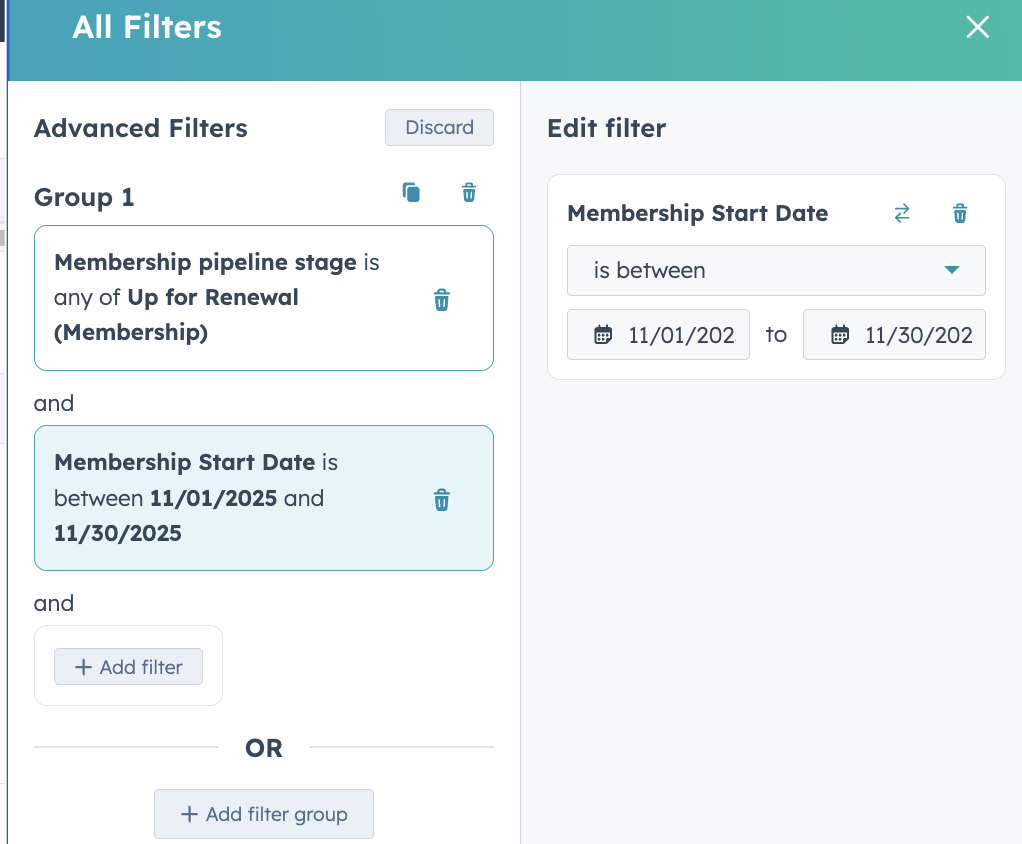
Task: Open calendar picker for the 11/30 end date
Action: 840,335
